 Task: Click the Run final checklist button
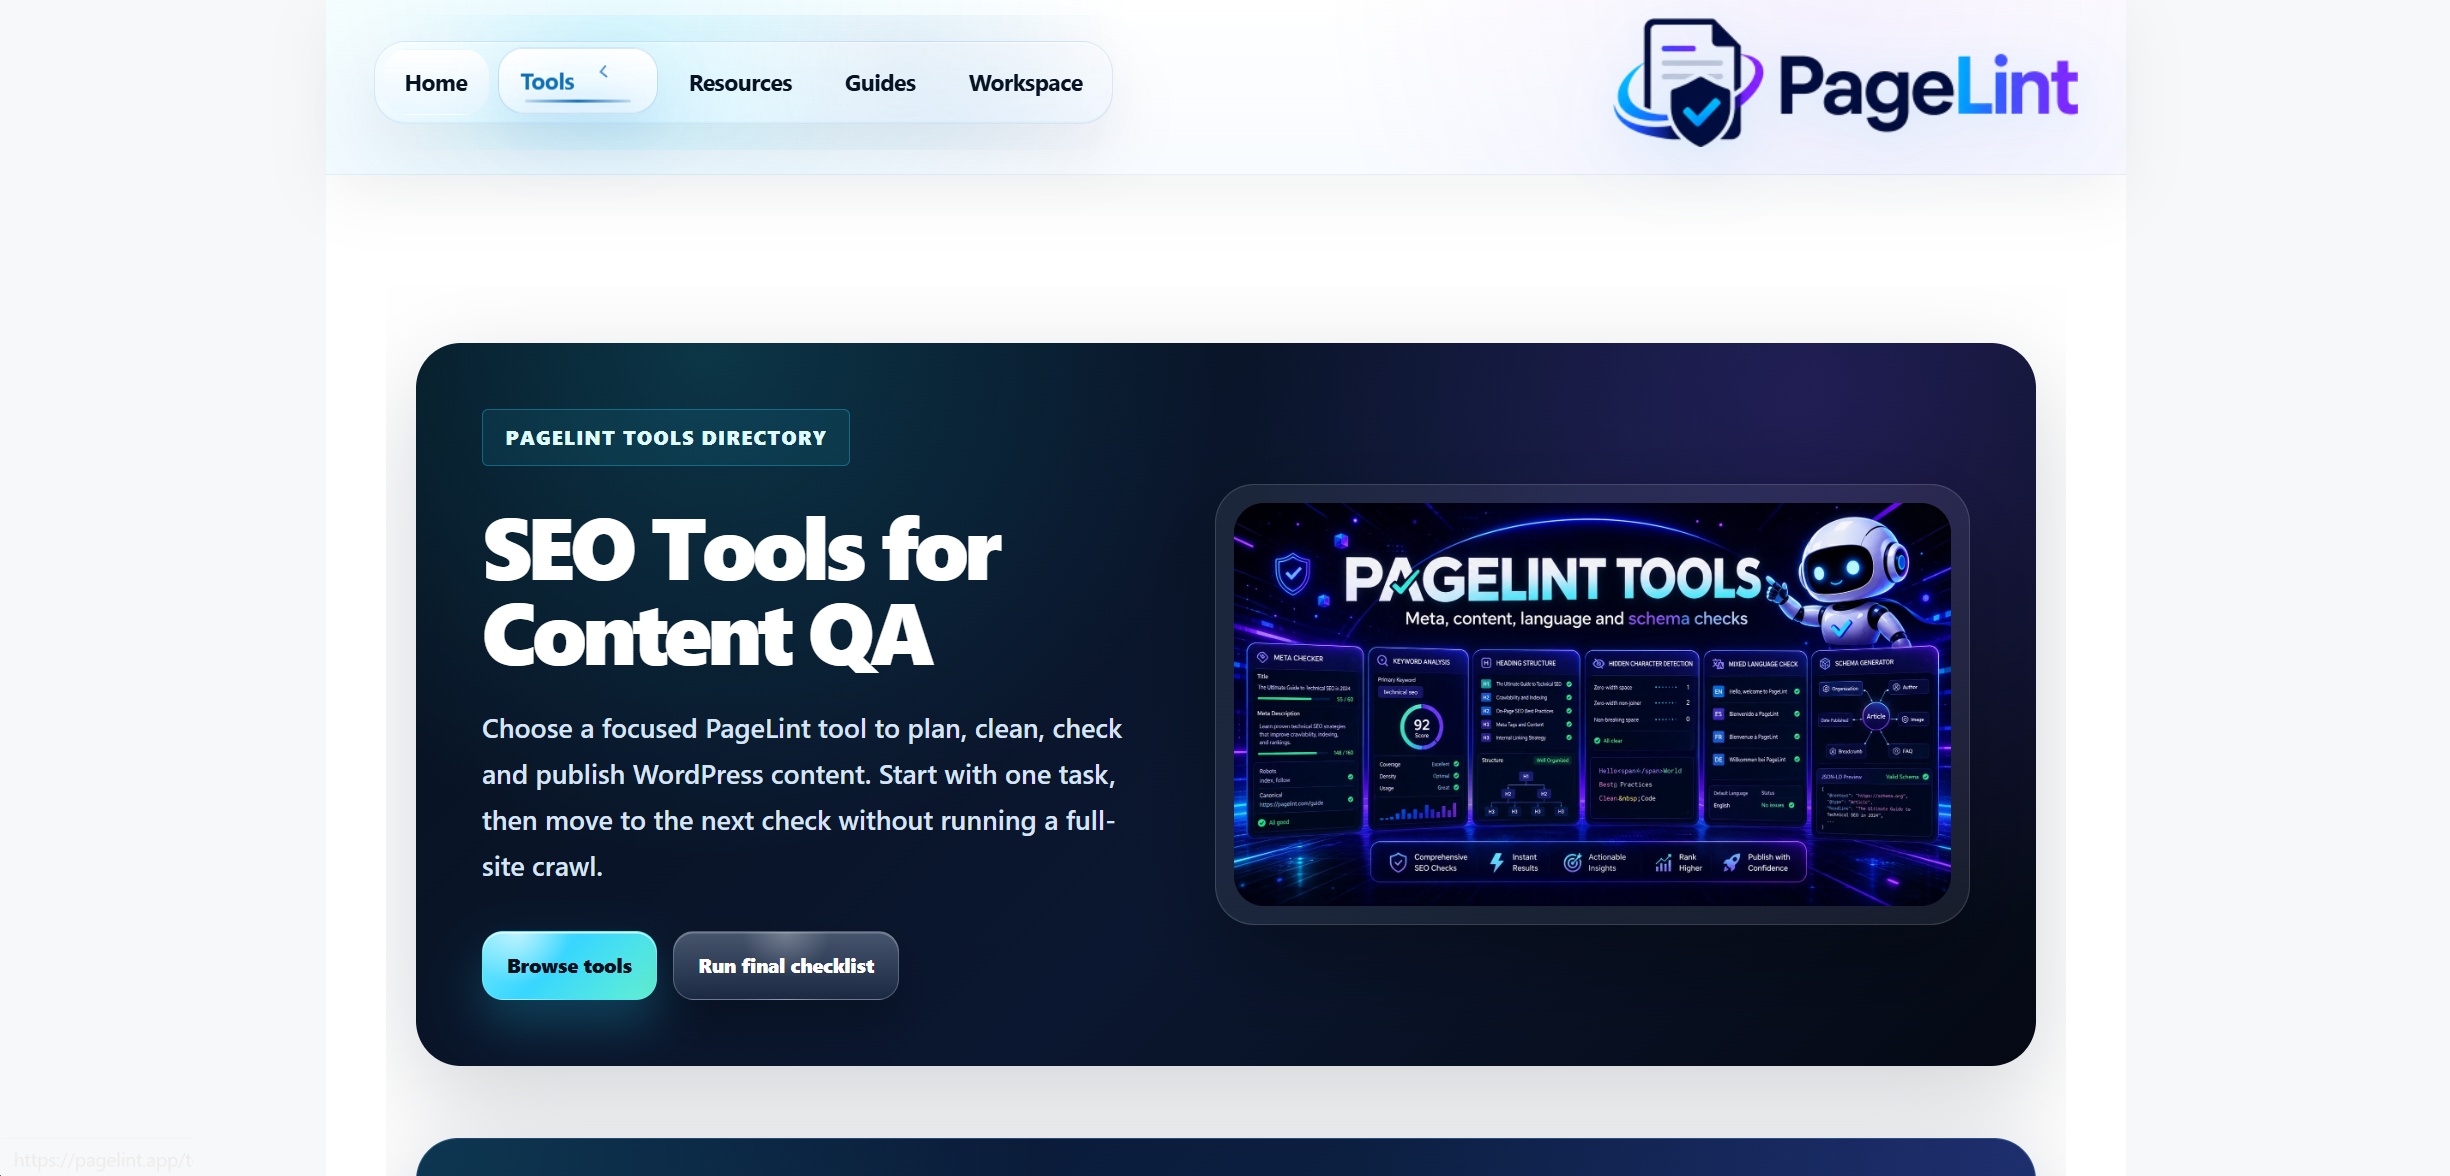coord(786,966)
